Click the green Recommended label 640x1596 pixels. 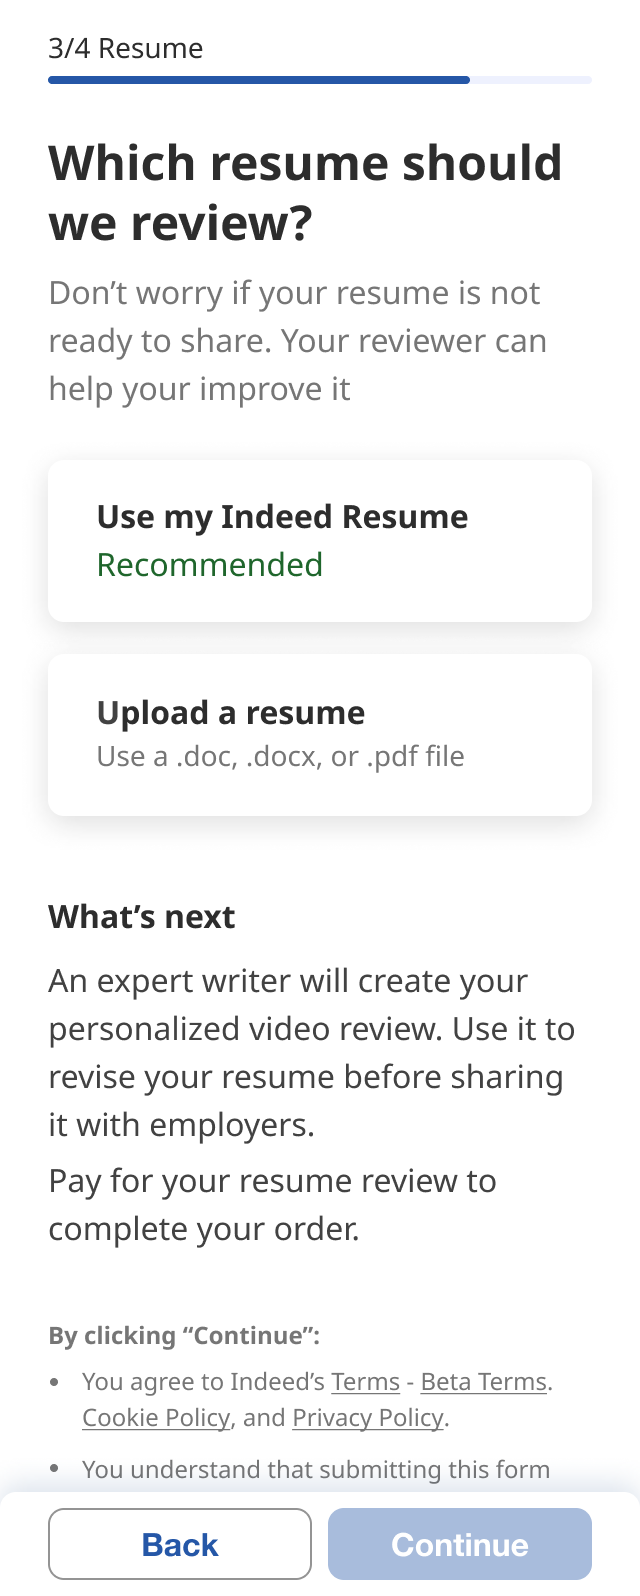pyautogui.click(x=210, y=565)
